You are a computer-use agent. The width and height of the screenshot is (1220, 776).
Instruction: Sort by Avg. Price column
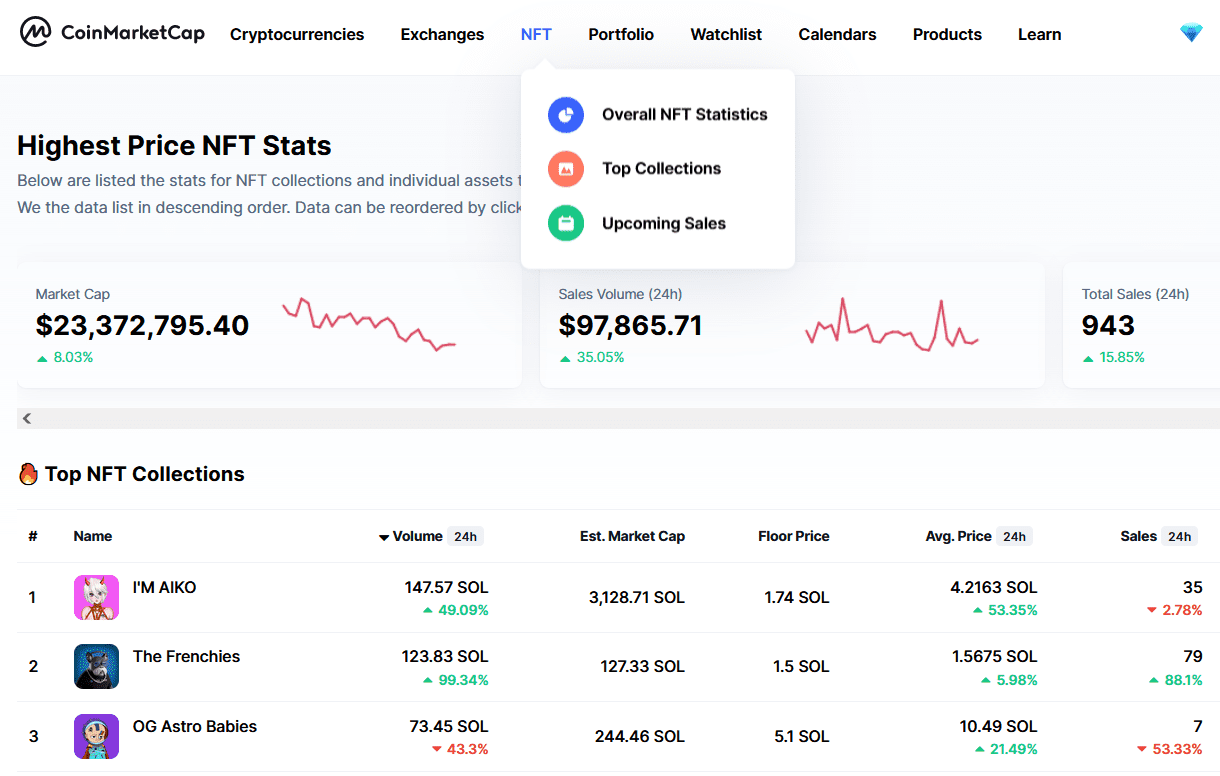pos(979,536)
